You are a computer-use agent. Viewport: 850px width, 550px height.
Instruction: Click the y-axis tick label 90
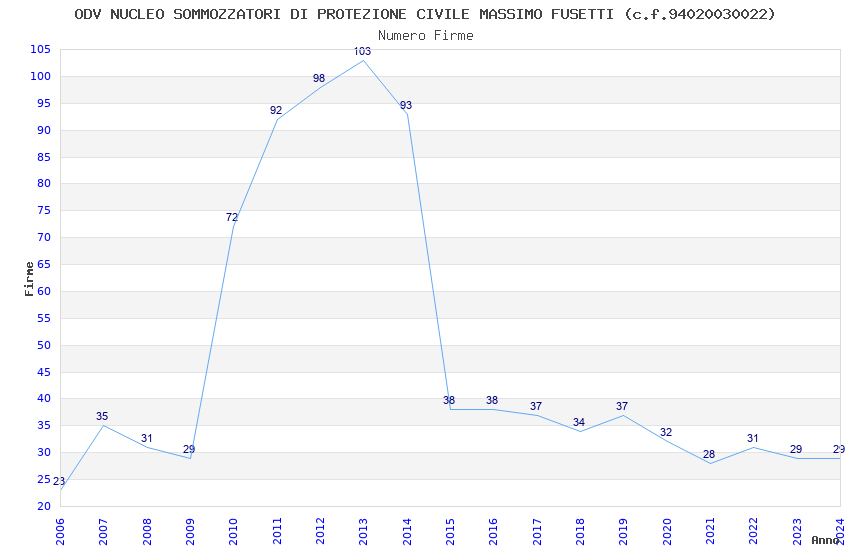pos(43,130)
